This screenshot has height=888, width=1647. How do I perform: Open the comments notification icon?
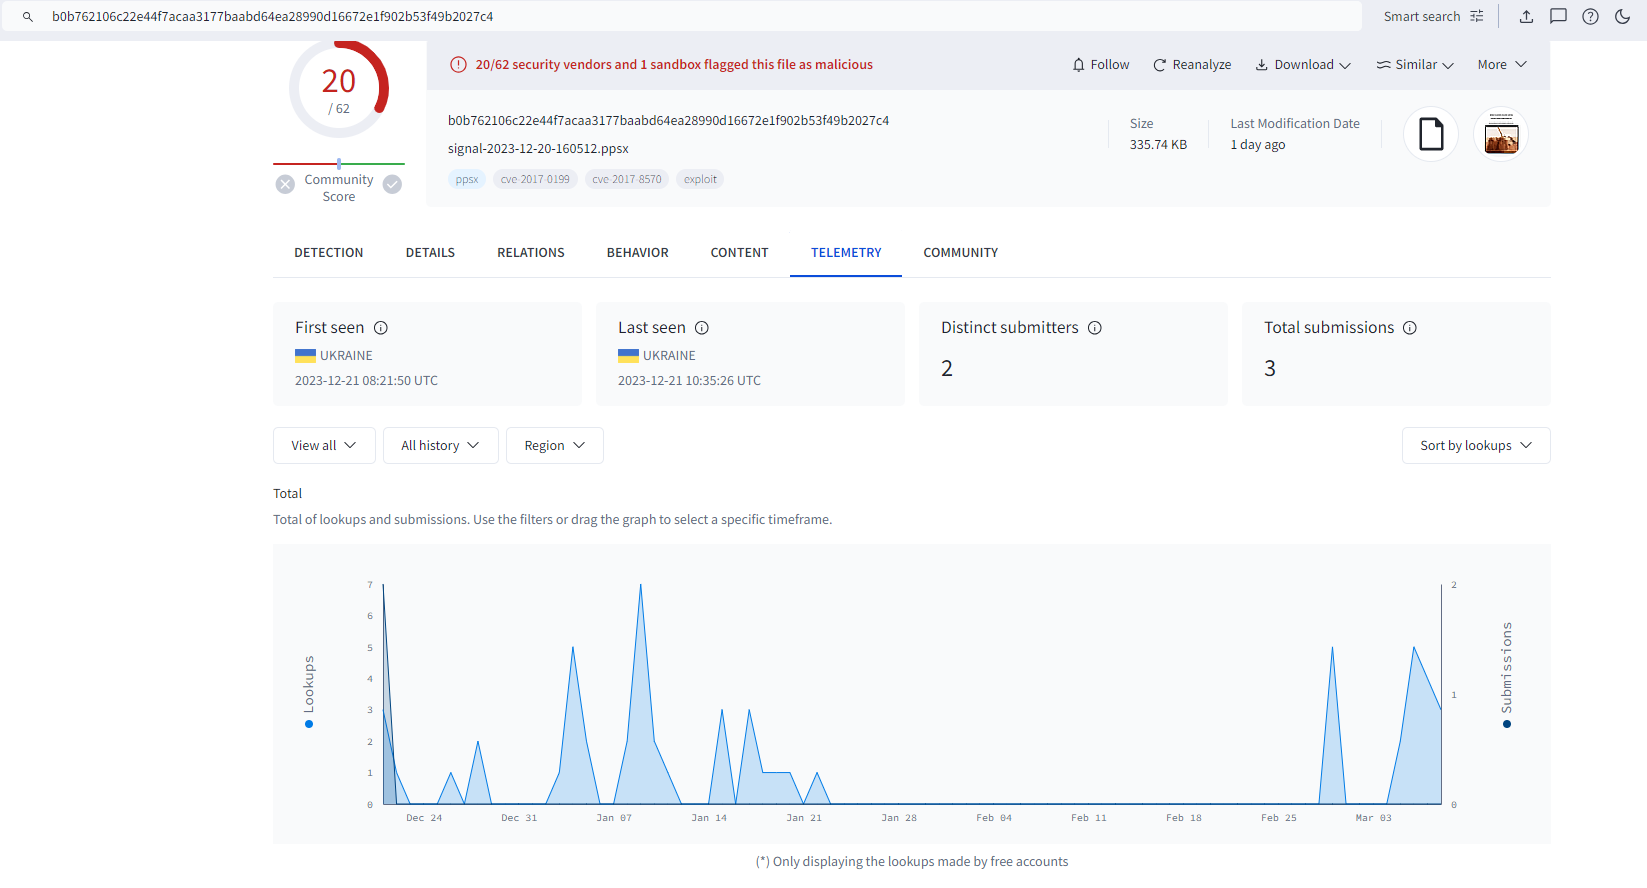pyautogui.click(x=1558, y=17)
